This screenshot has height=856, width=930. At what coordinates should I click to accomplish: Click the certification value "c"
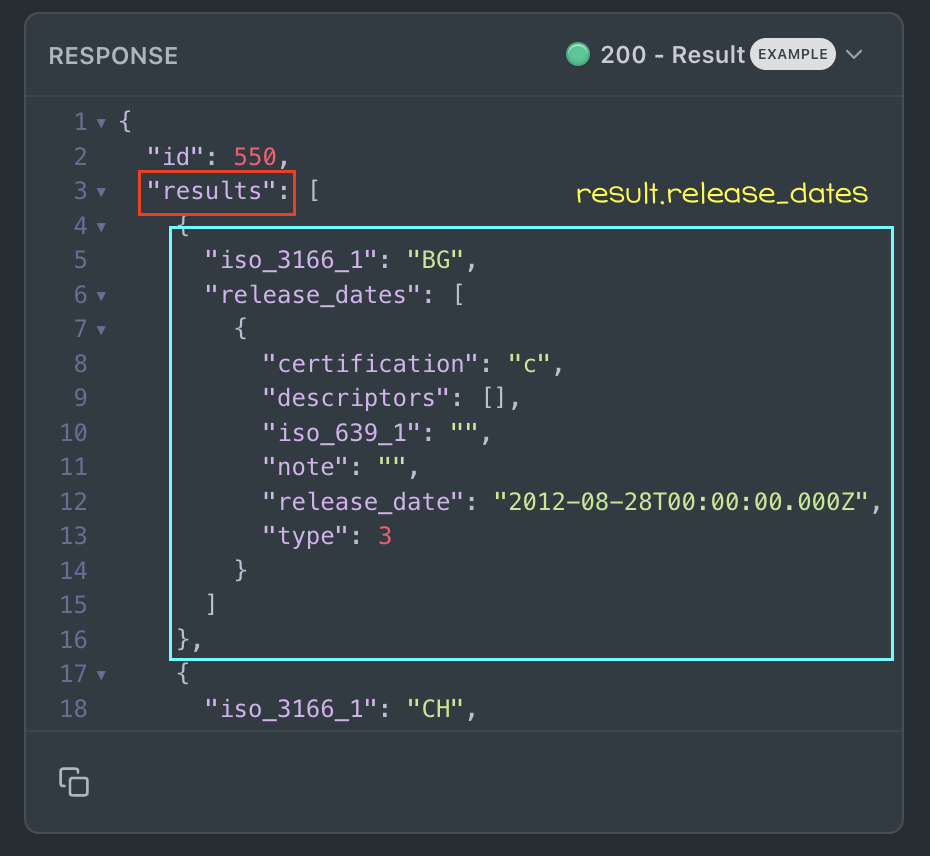(x=529, y=364)
